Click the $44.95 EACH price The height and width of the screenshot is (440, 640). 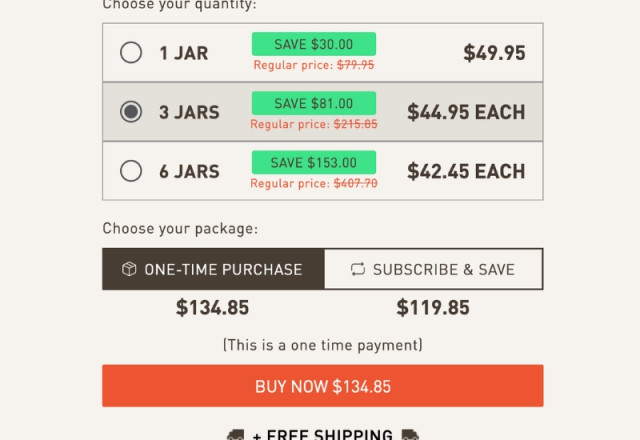pos(466,112)
